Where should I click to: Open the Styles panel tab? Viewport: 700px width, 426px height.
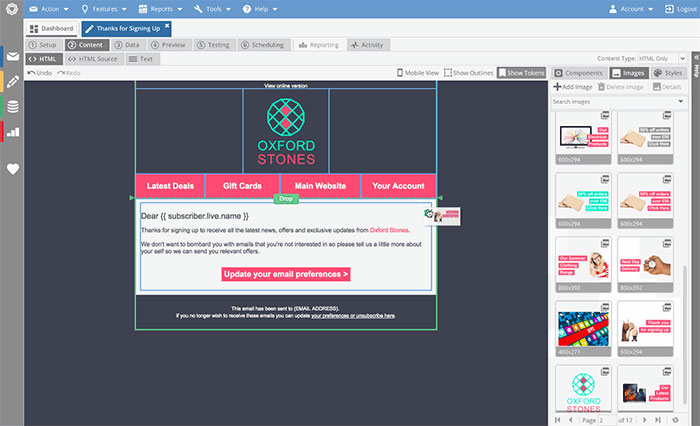(668, 73)
